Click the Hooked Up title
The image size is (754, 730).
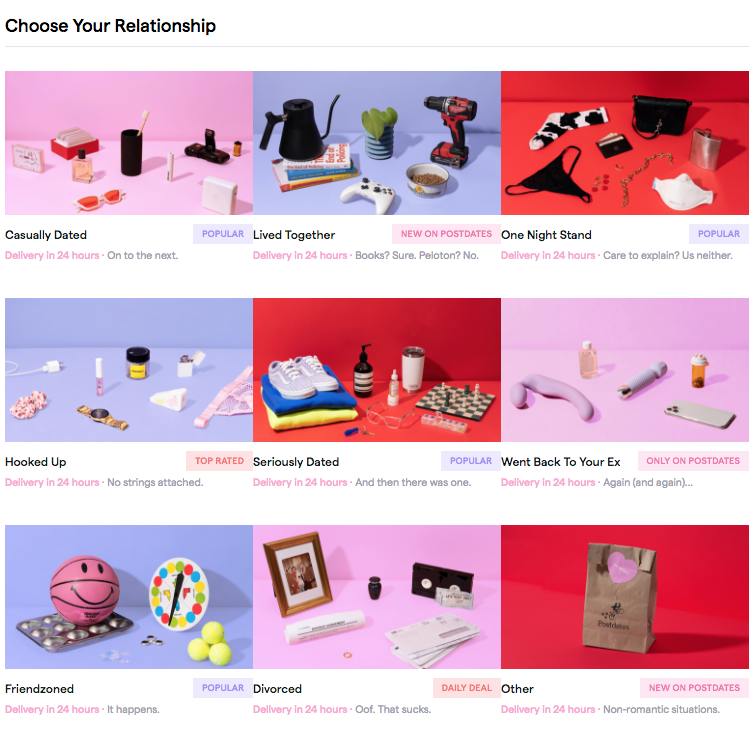[36, 462]
